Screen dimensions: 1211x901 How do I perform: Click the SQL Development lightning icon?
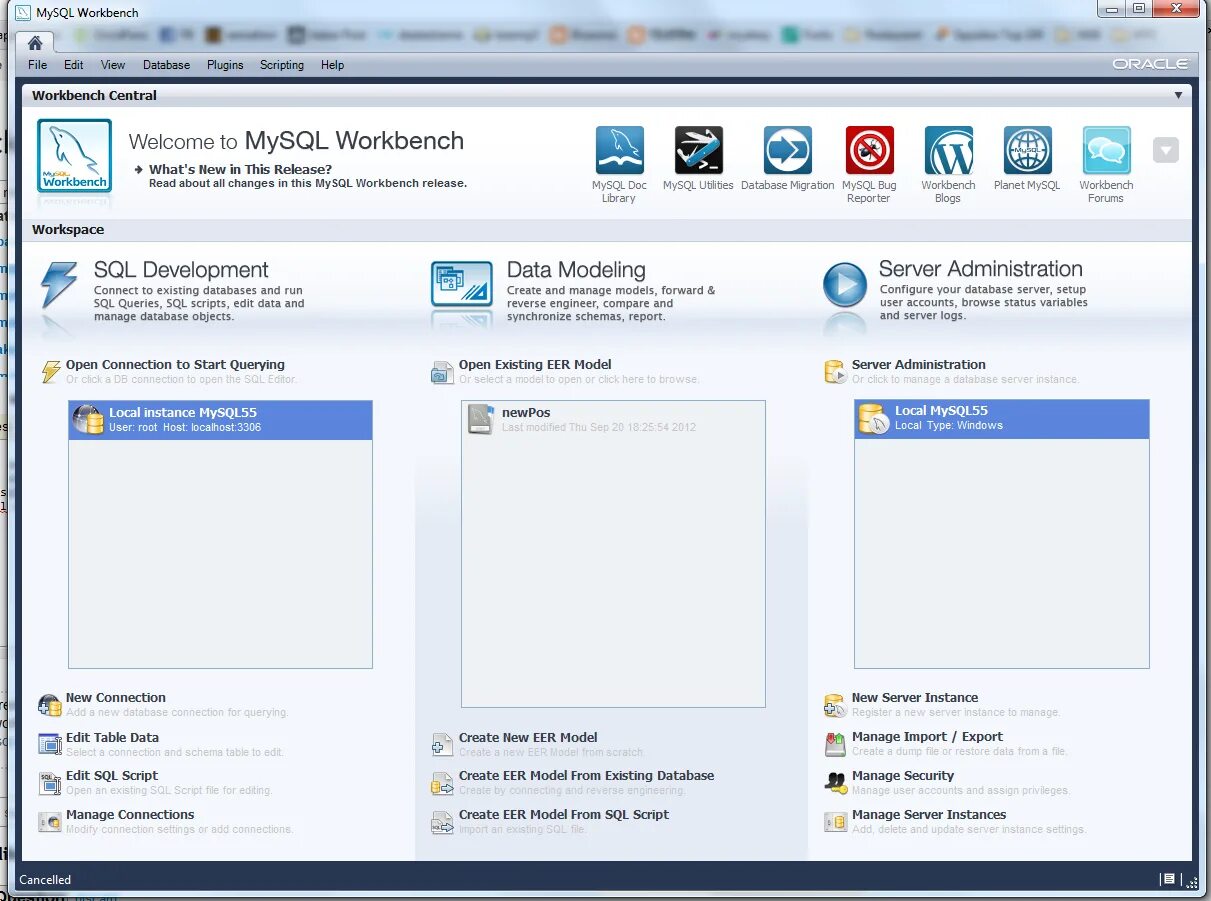click(58, 285)
